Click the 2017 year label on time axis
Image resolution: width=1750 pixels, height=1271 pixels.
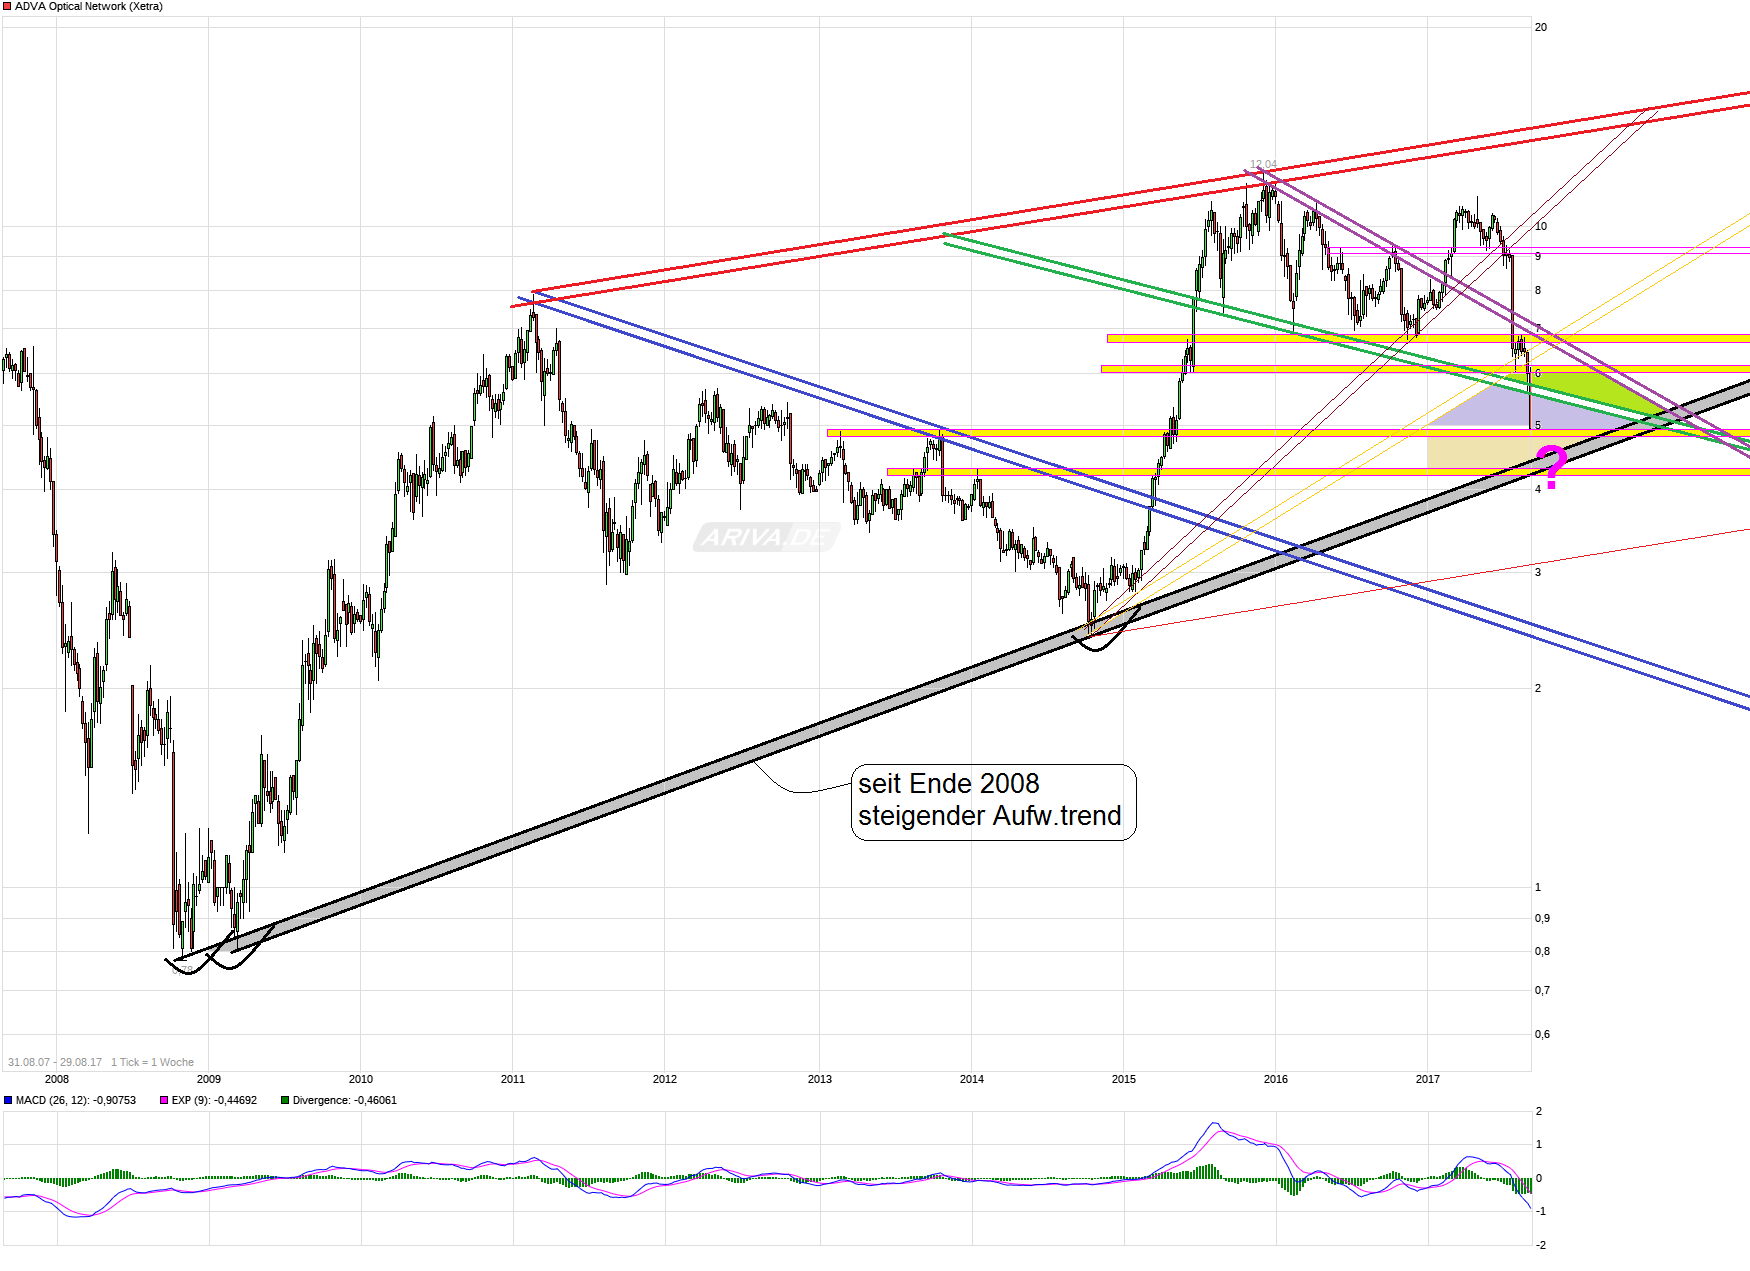(x=1428, y=1079)
